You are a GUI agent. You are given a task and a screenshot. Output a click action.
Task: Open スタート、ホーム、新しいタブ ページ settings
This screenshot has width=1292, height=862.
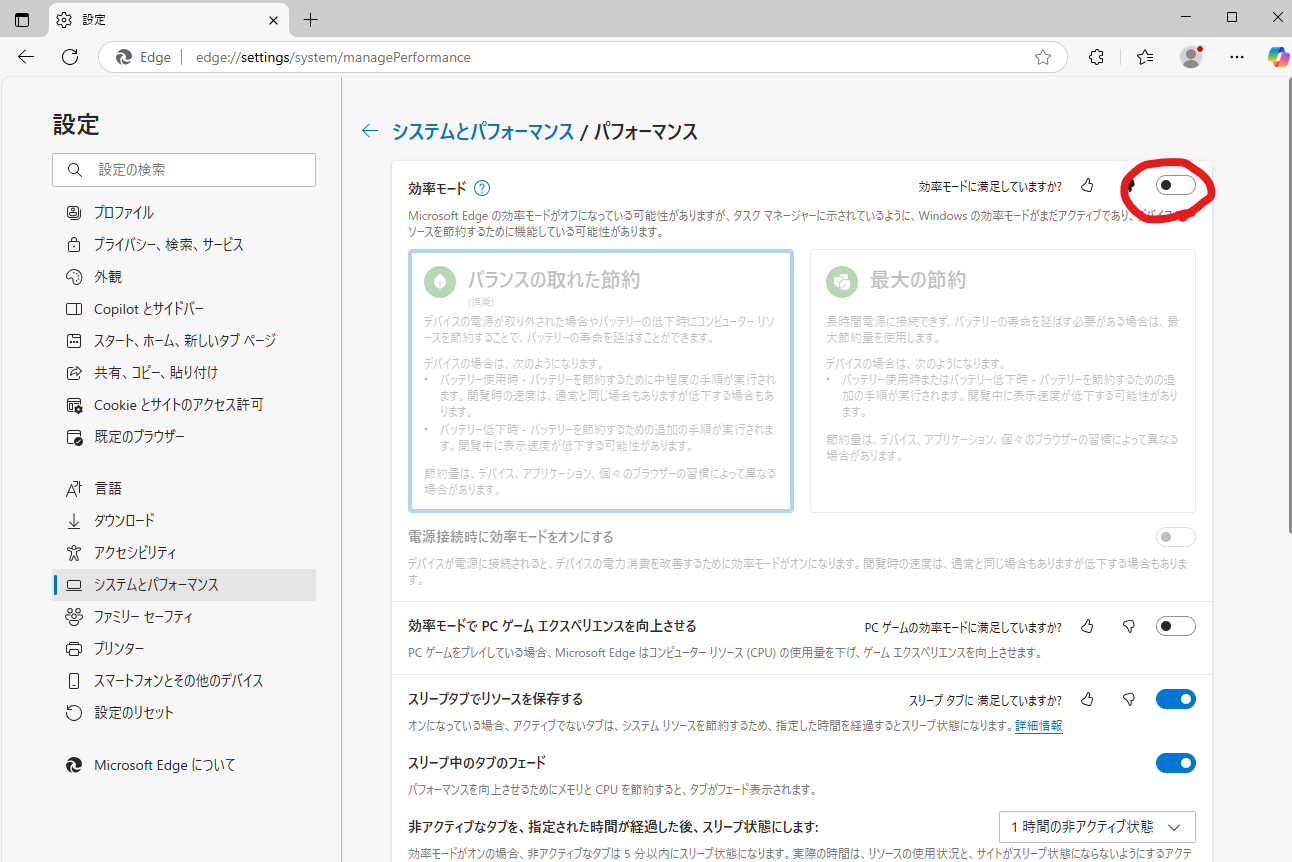tap(184, 340)
